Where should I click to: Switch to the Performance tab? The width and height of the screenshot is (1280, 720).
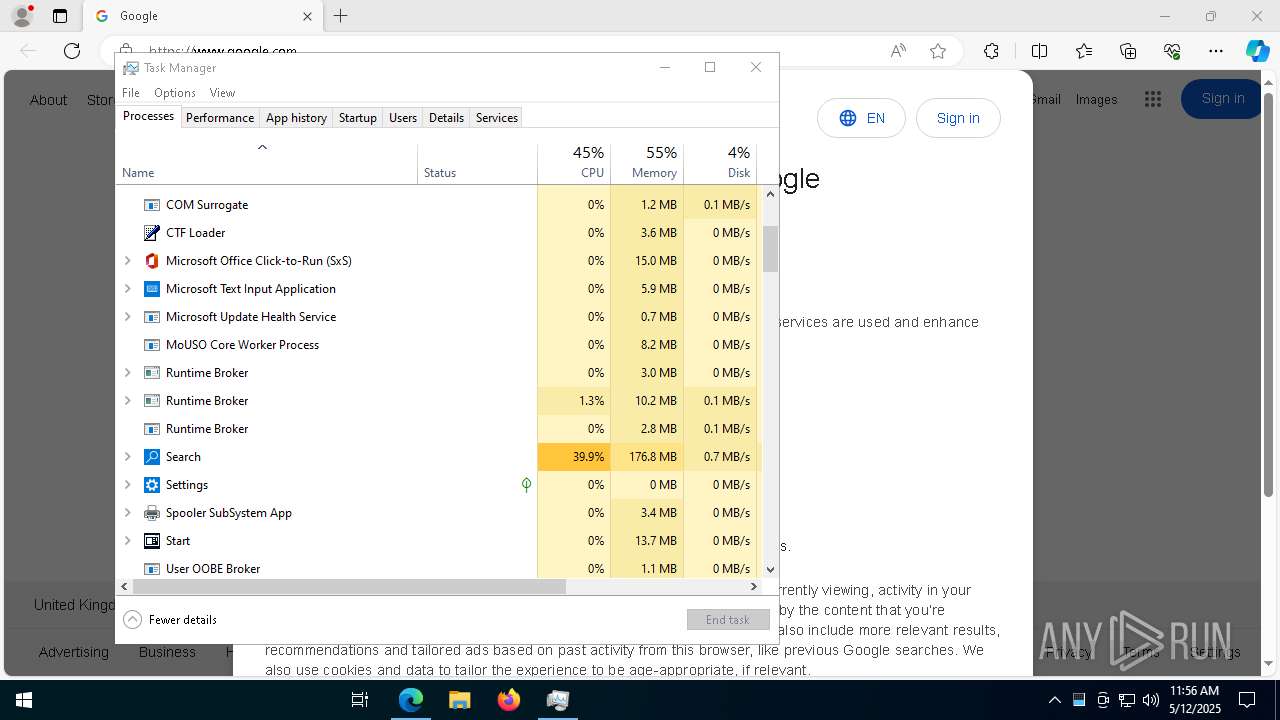coord(220,118)
